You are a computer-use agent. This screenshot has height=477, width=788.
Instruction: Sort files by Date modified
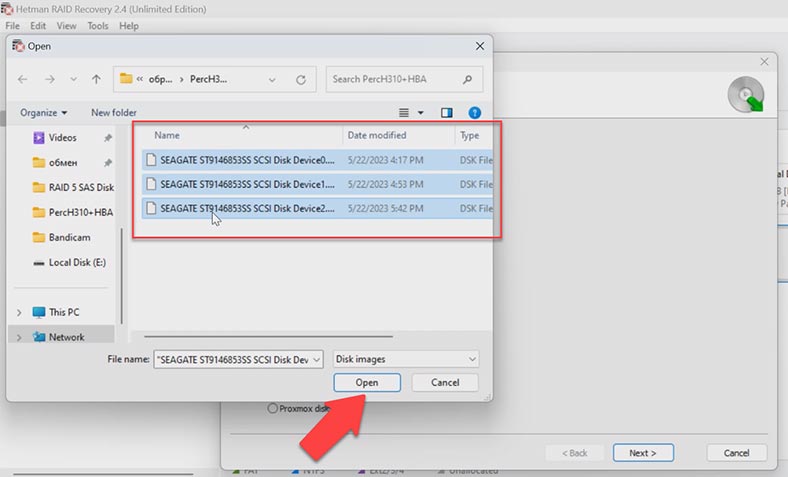(377, 135)
